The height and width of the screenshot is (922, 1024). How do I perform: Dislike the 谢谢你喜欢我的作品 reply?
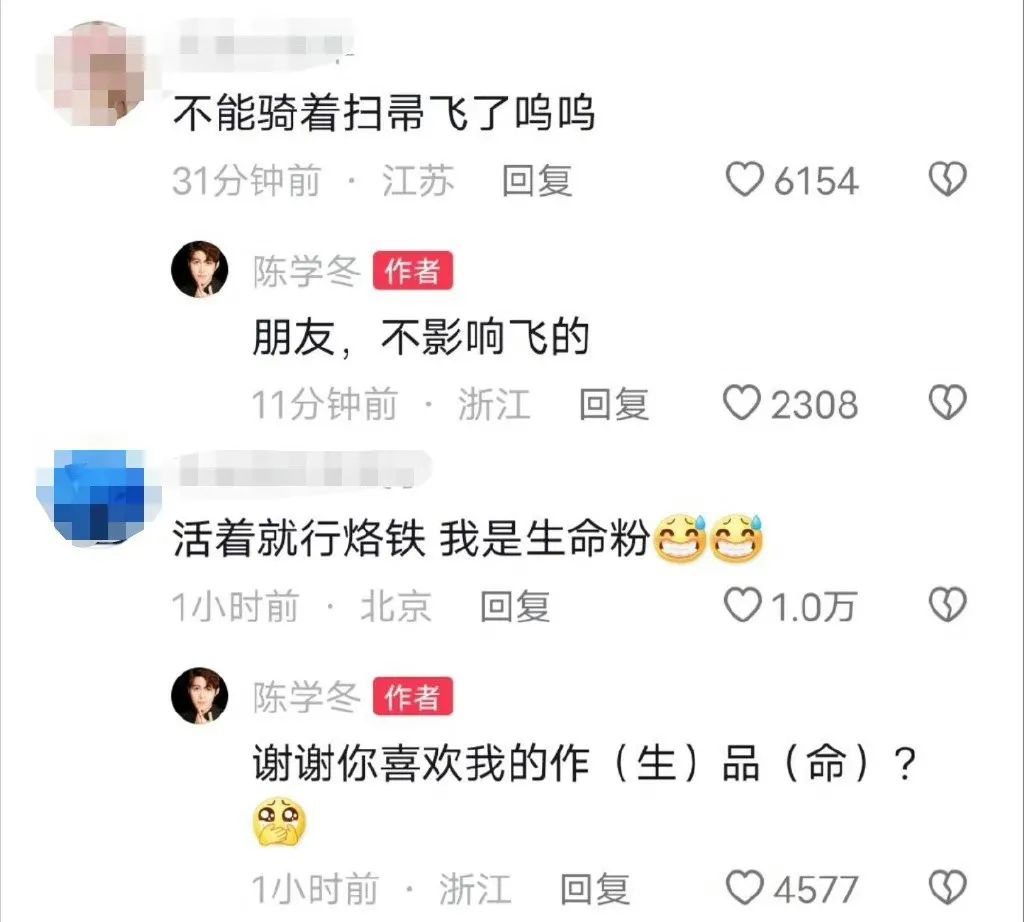948,888
